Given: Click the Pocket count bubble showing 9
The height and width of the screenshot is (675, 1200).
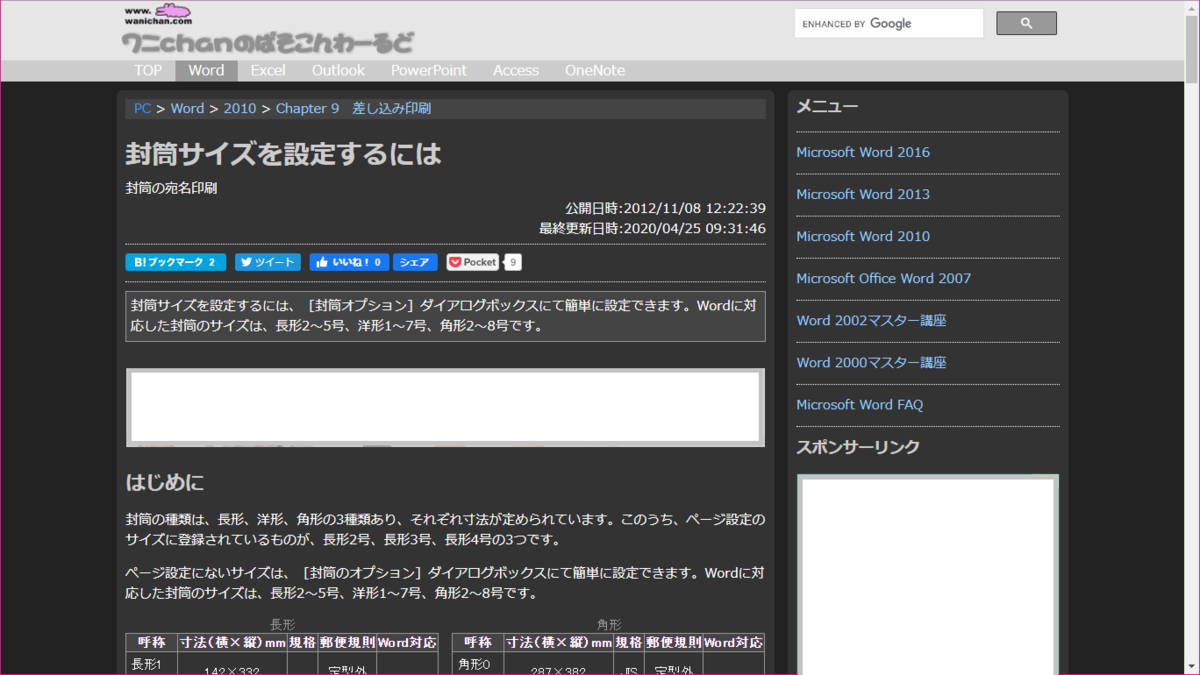Looking at the screenshot, I should pyautogui.click(x=512, y=262).
